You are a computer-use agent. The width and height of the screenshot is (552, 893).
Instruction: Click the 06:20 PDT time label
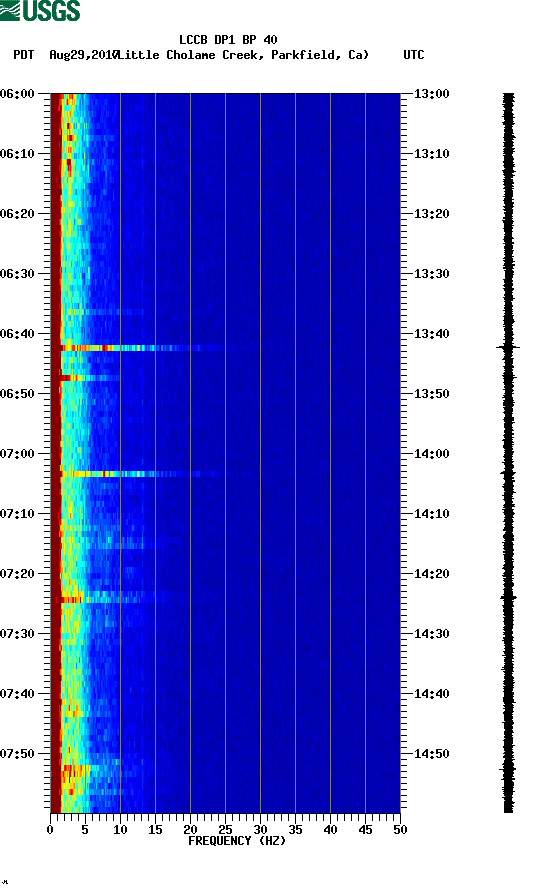tap(18, 214)
